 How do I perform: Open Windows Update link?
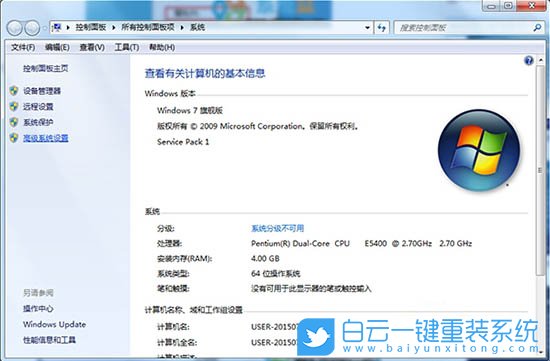tap(54, 324)
